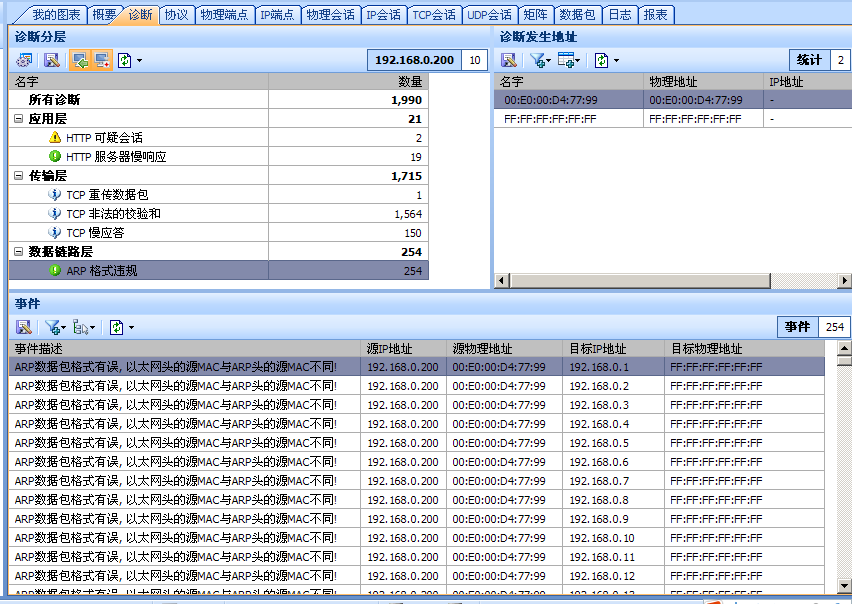Open the refresh dropdown arrow in diagnostics toolbar
This screenshot has width=852, height=604.
139,60
